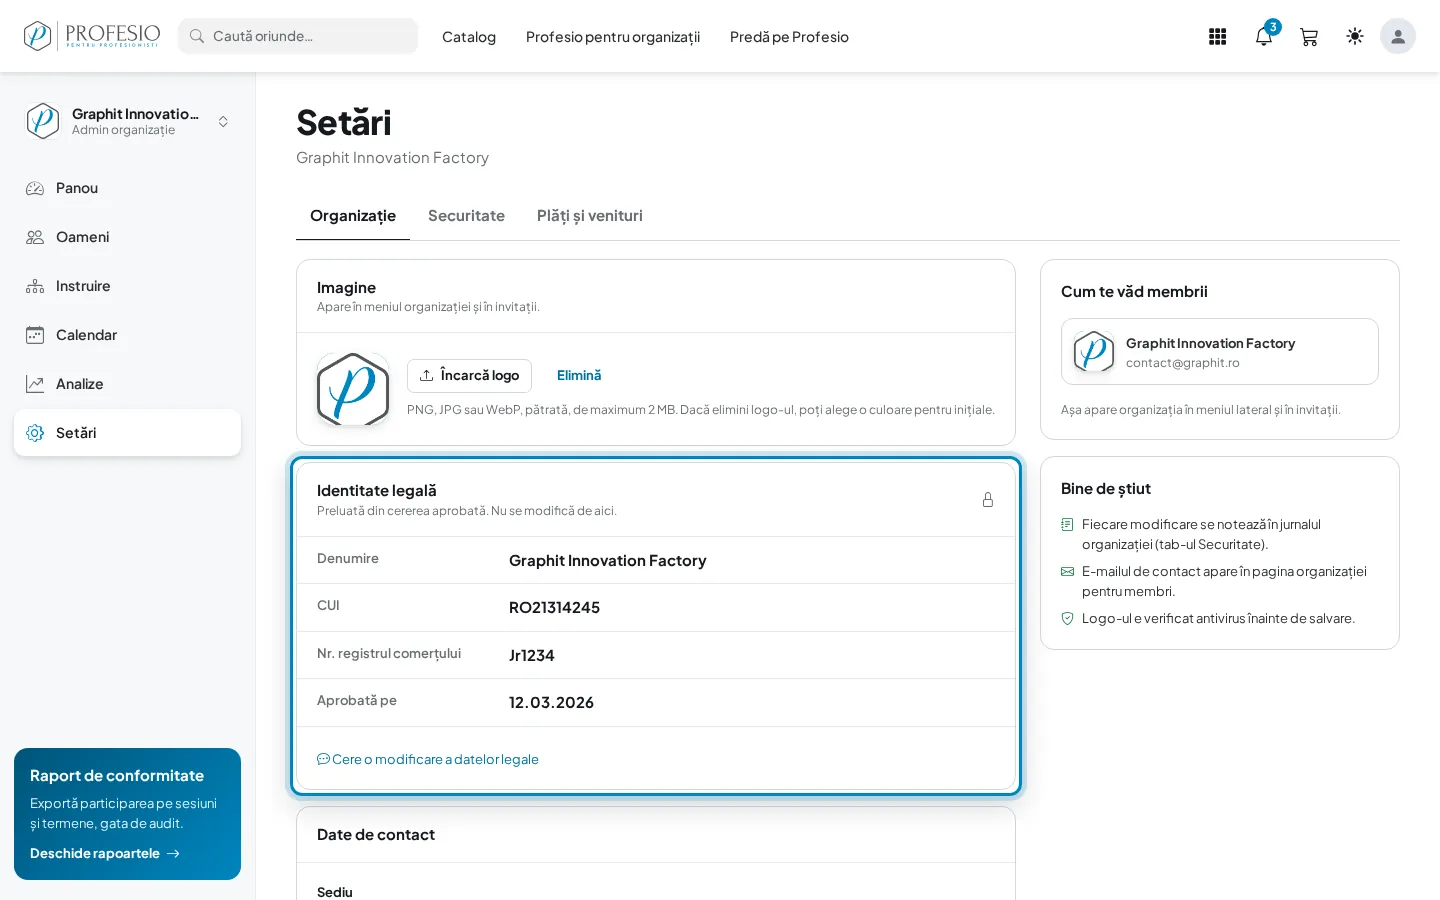The image size is (1440, 900).
Task: Click CUI value RO21314245
Action: point(554,608)
